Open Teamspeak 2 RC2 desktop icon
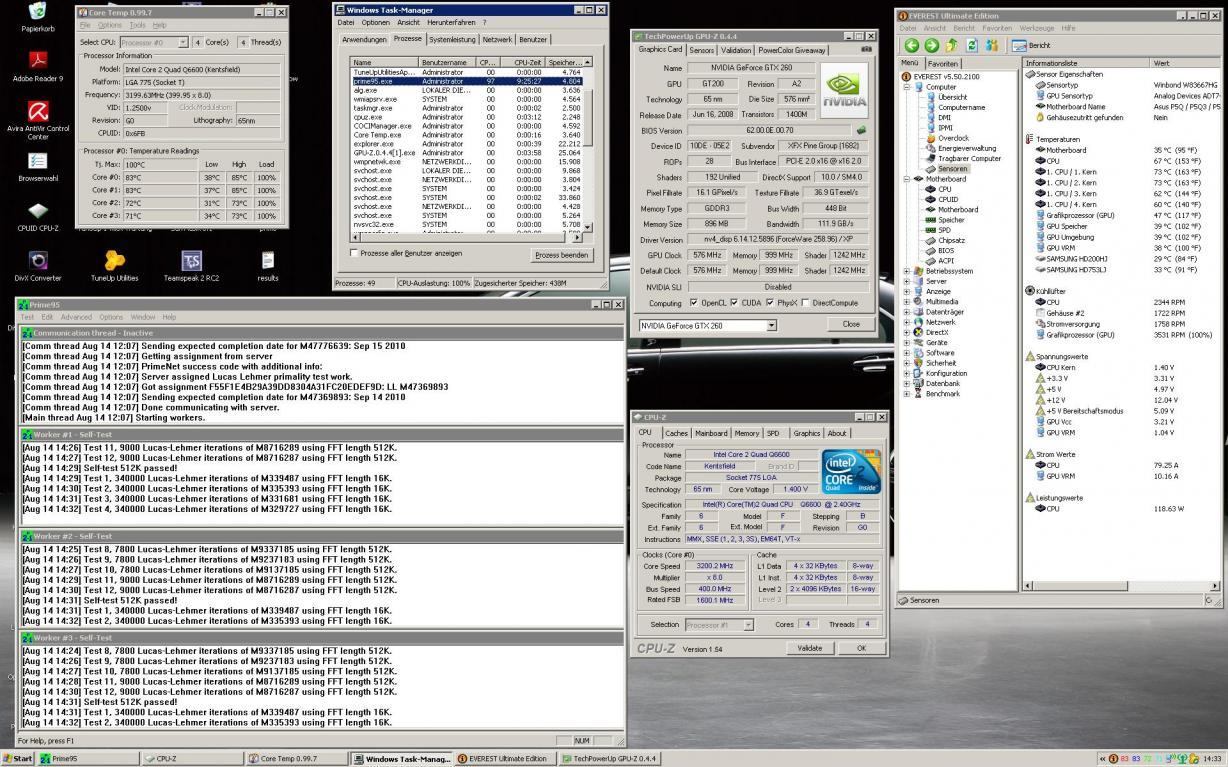This screenshot has width=1228, height=767. coord(191,267)
